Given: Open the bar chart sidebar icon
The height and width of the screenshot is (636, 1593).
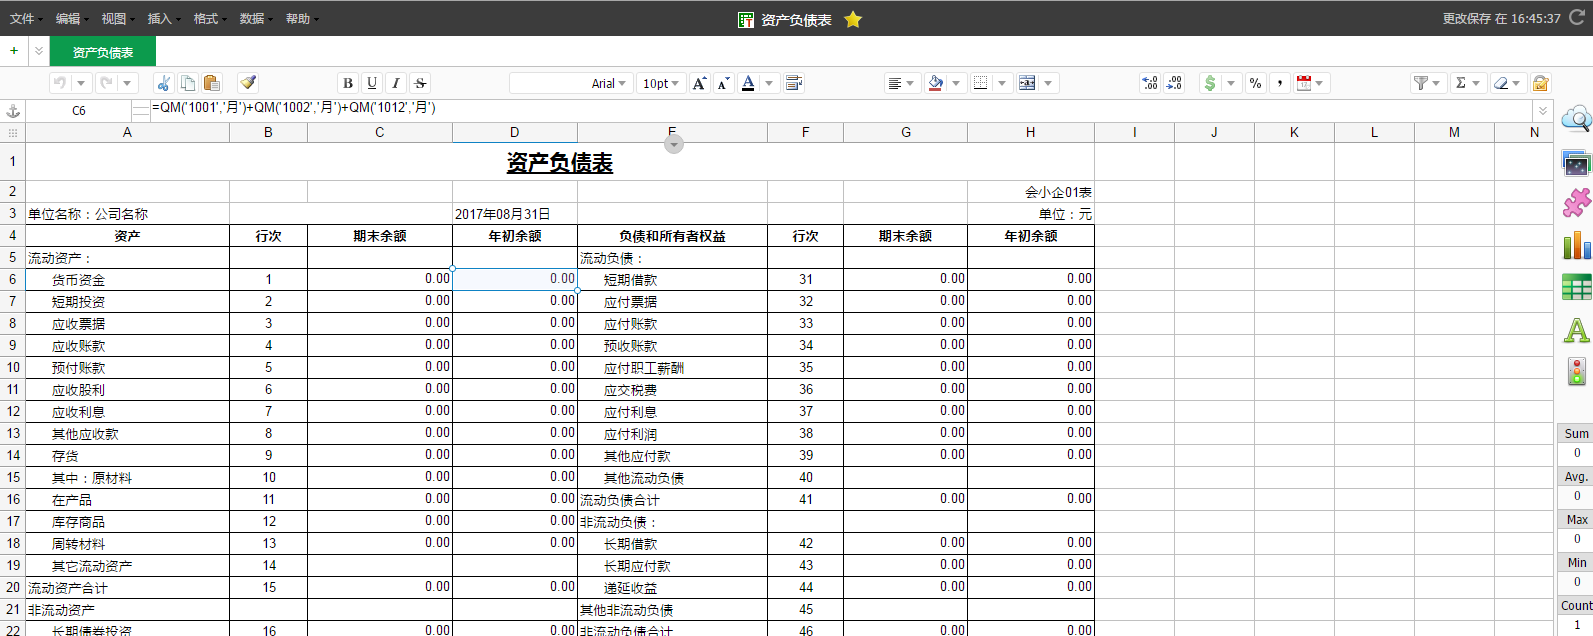Looking at the screenshot, I should (x=1576, y=245).
